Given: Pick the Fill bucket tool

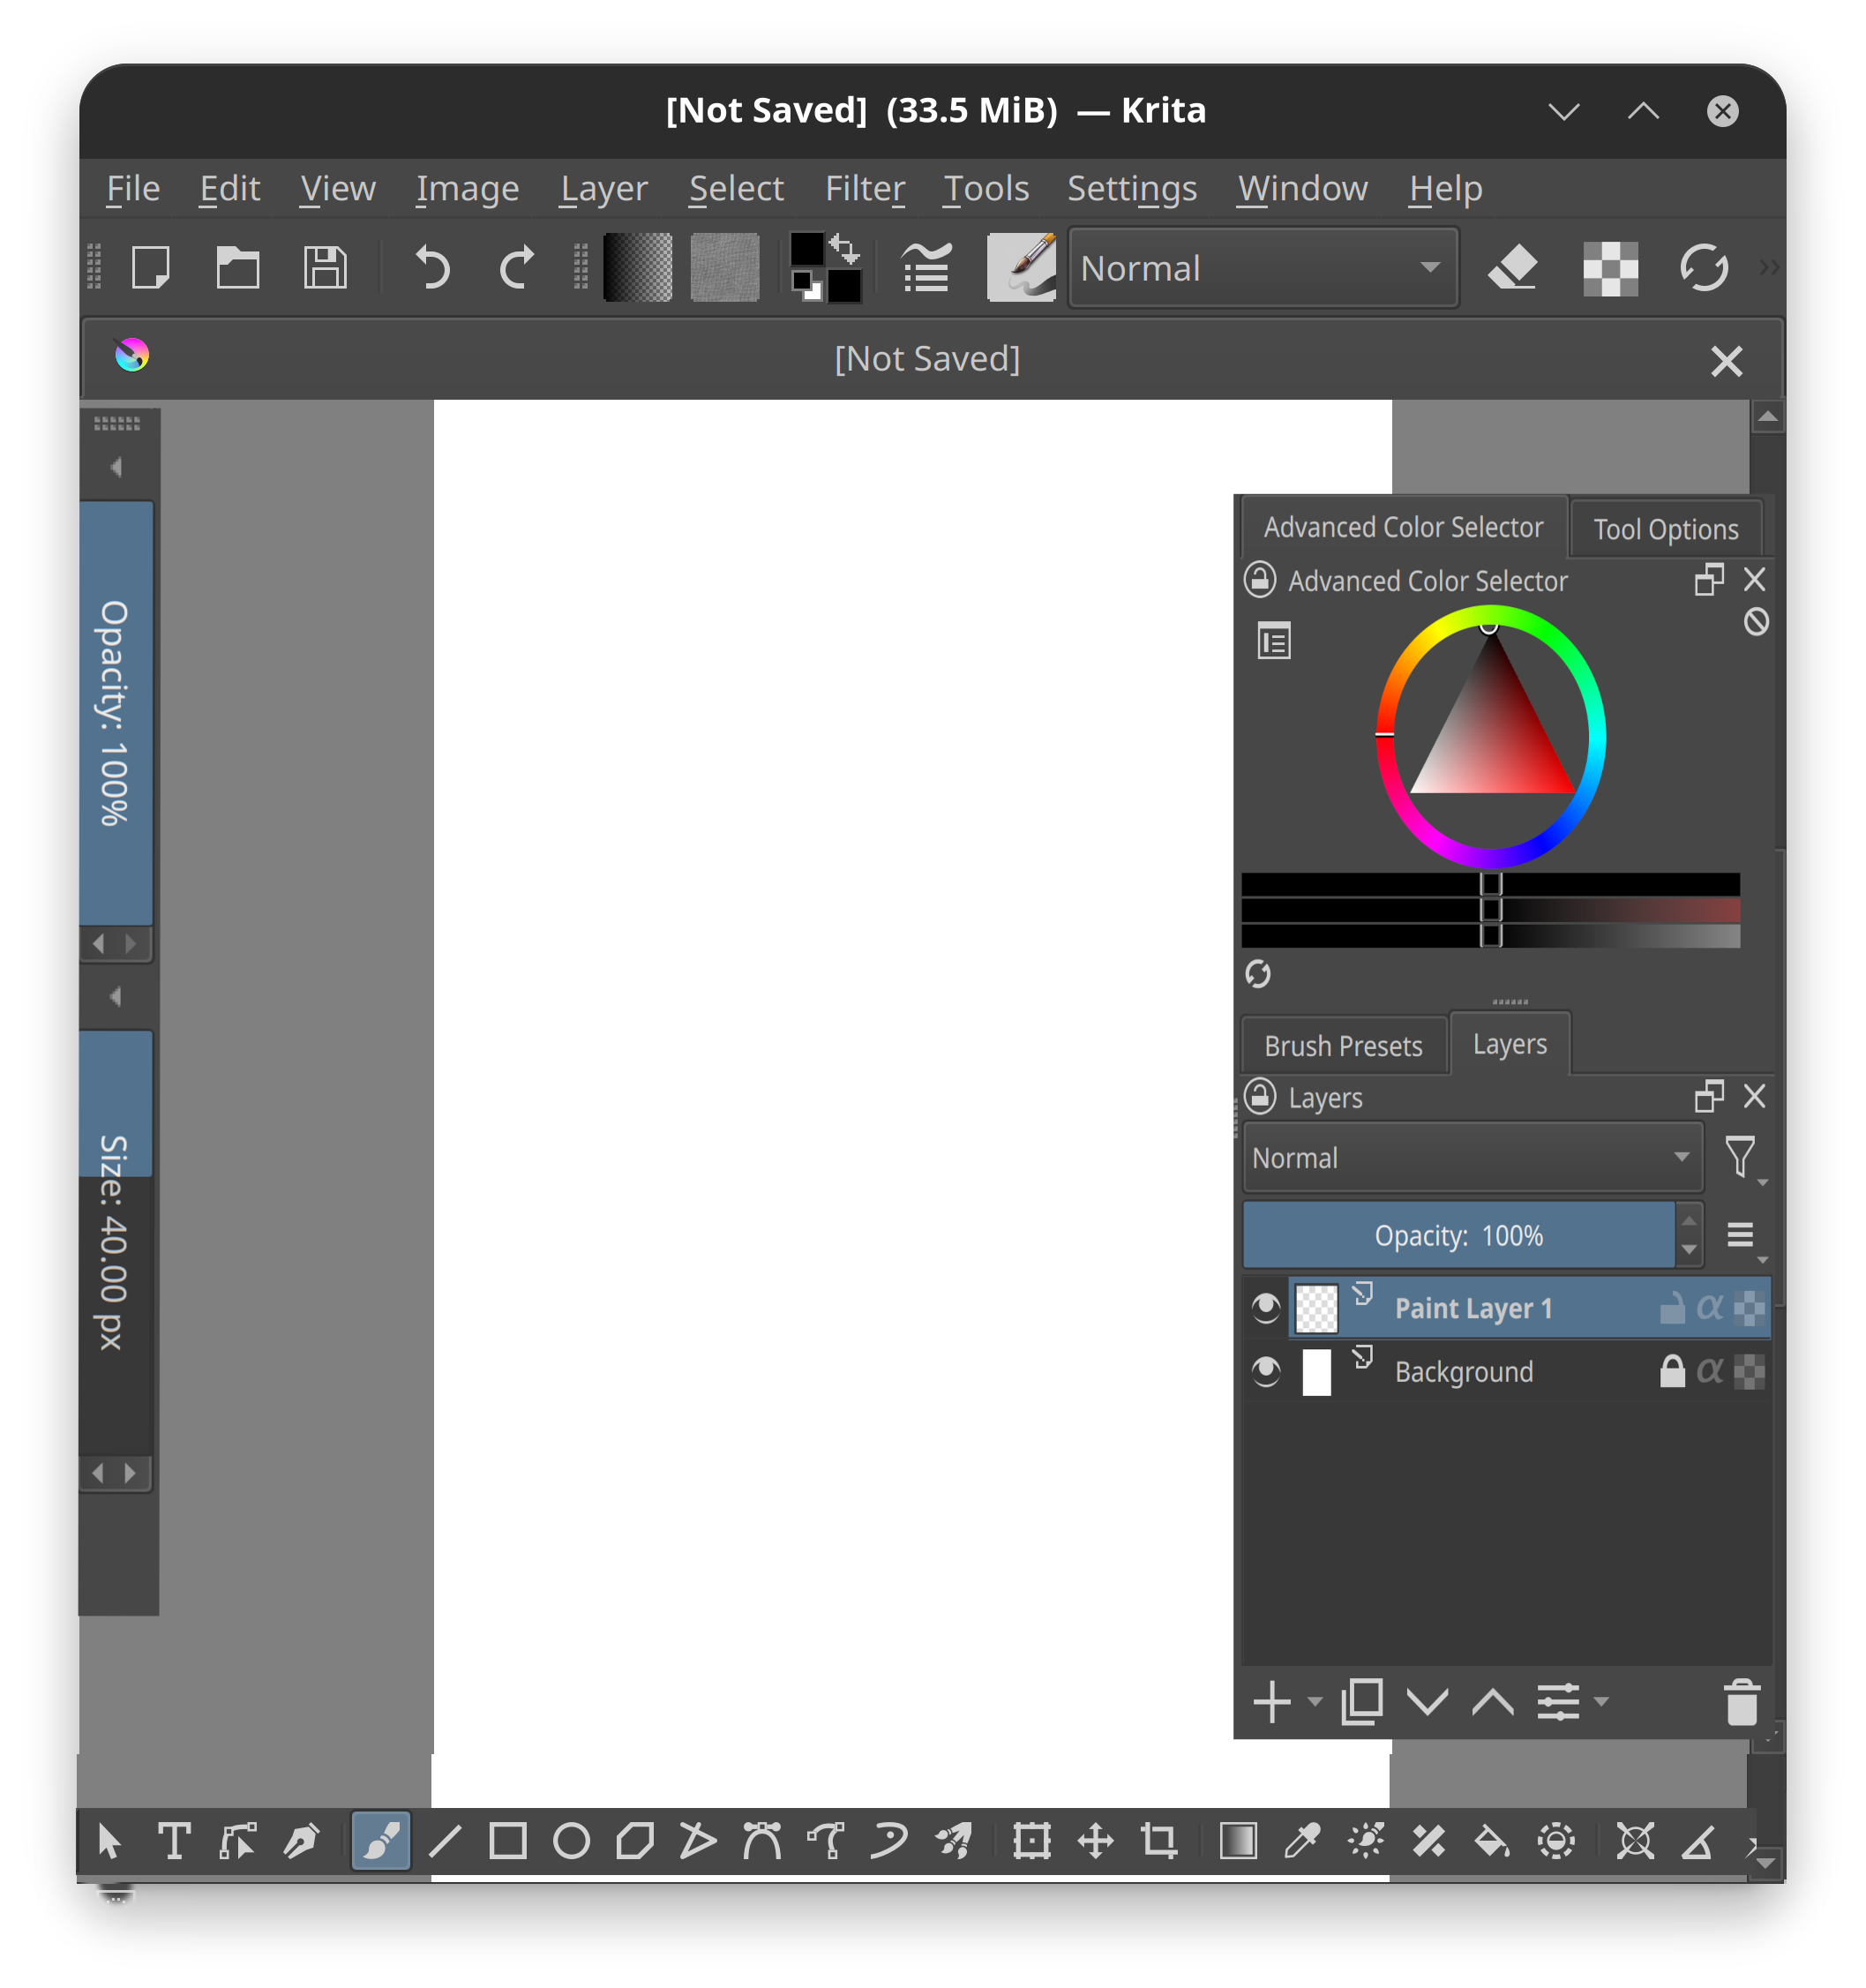Looking at the screenshot, I should 1492,1841.
